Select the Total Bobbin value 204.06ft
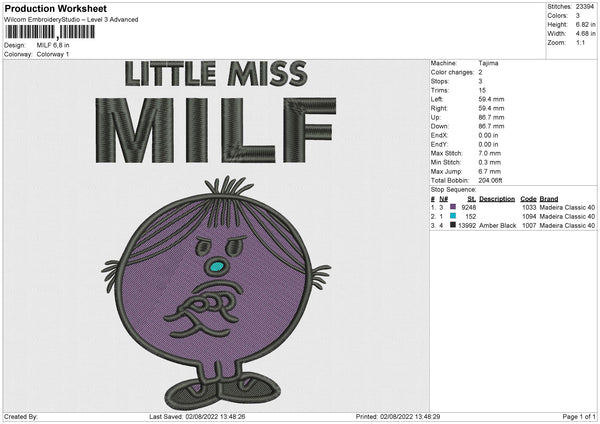The image size is (600, 424). pyautogui.click(x=491, y=181)
